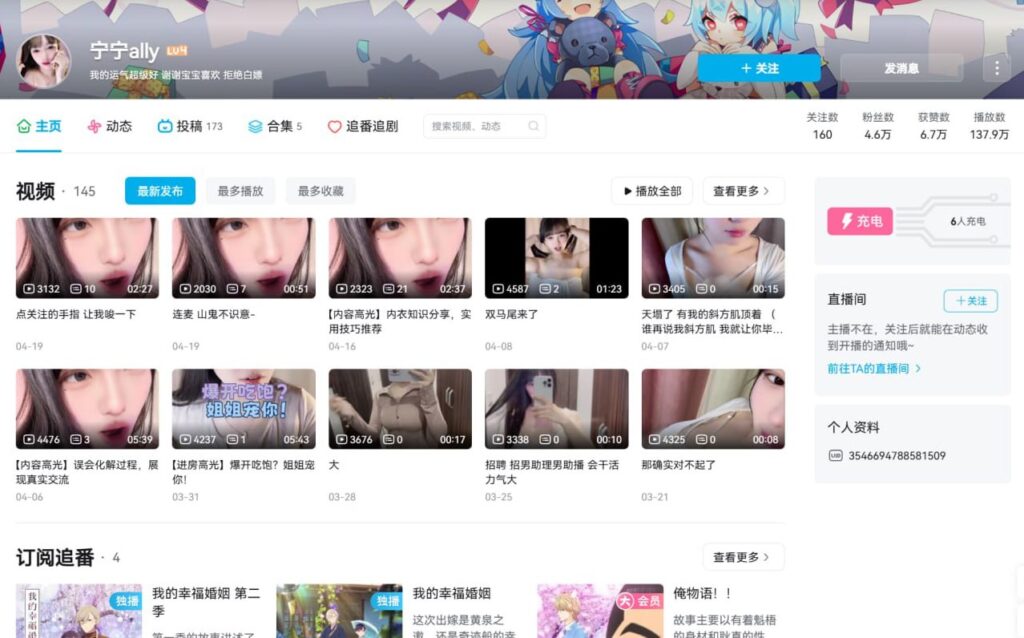
Task: Click the search magnifier icon
Action: 534,127
